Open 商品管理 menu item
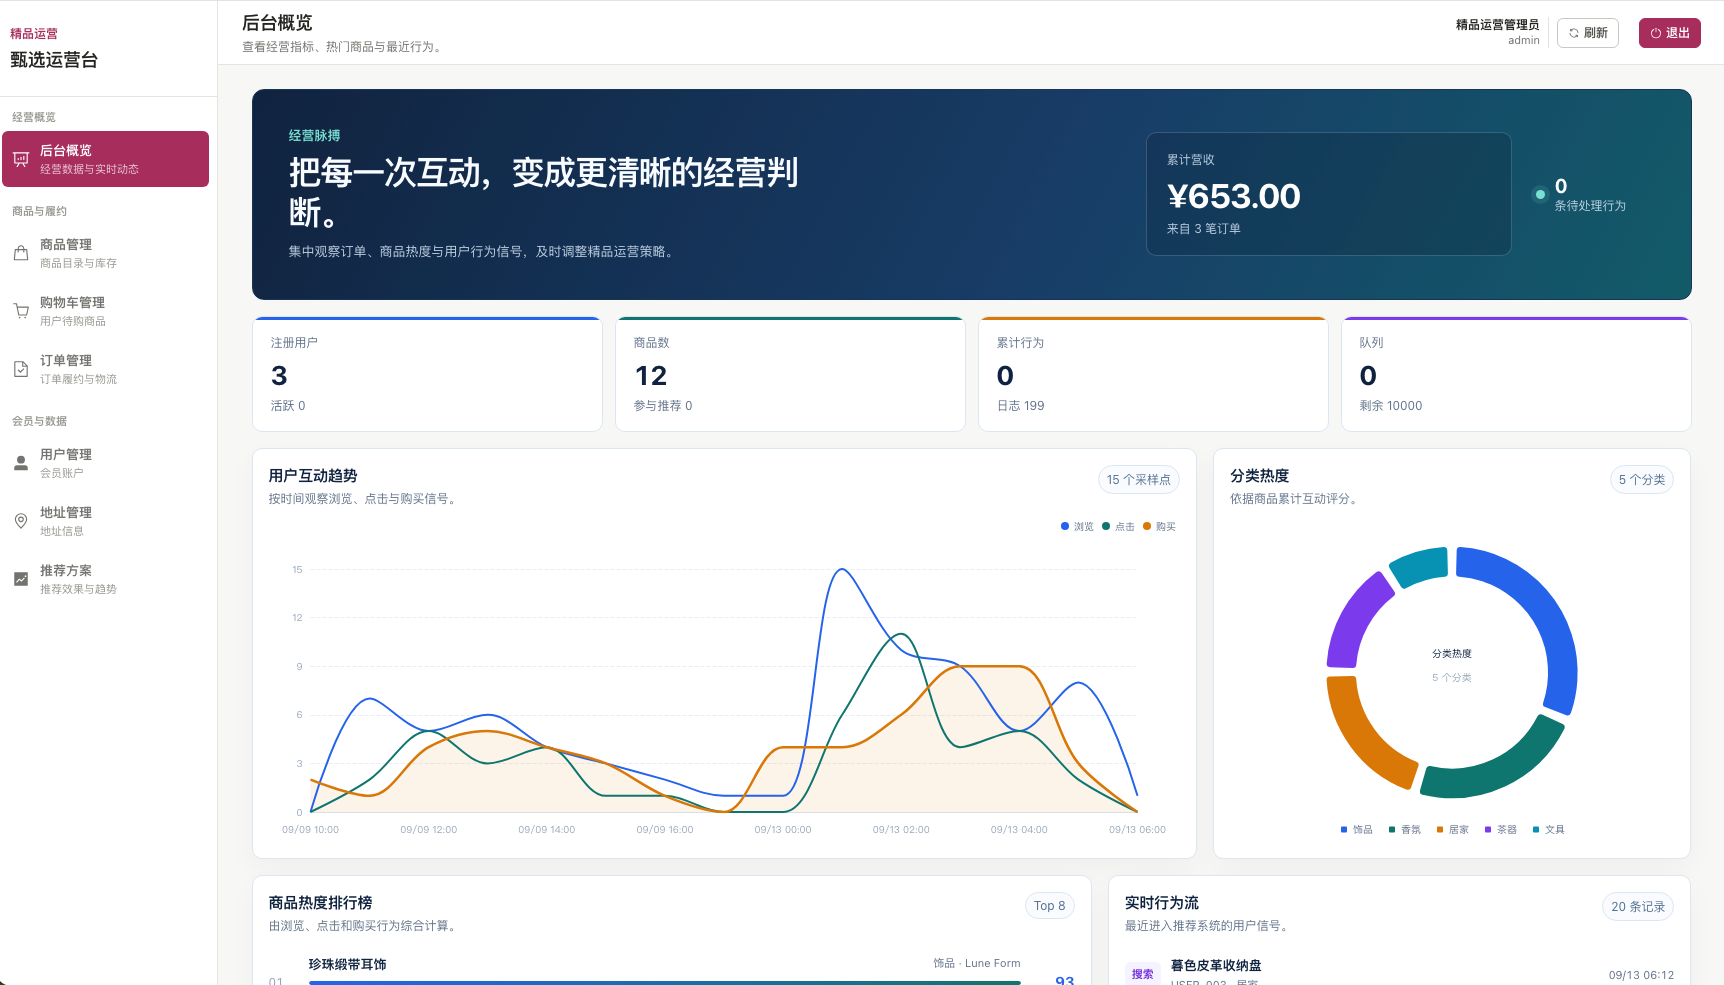Image resolution: width=1724 pixels, height=985 pixels. pos(105,253)
